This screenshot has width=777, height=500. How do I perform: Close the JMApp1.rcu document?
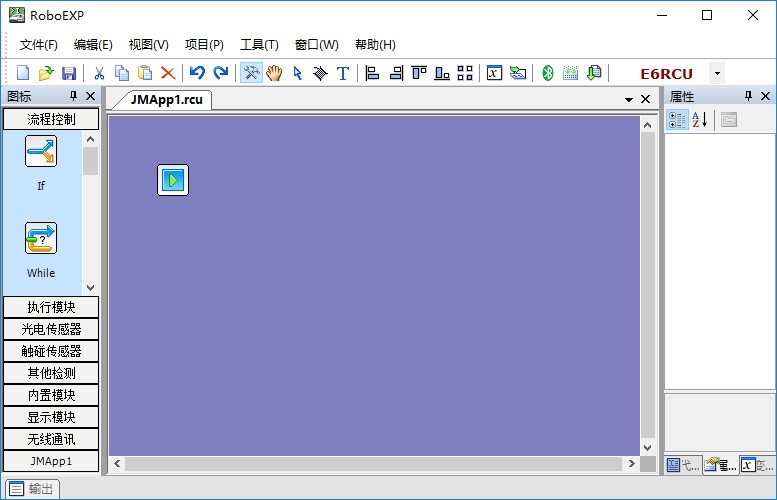[x=645, y=99]
